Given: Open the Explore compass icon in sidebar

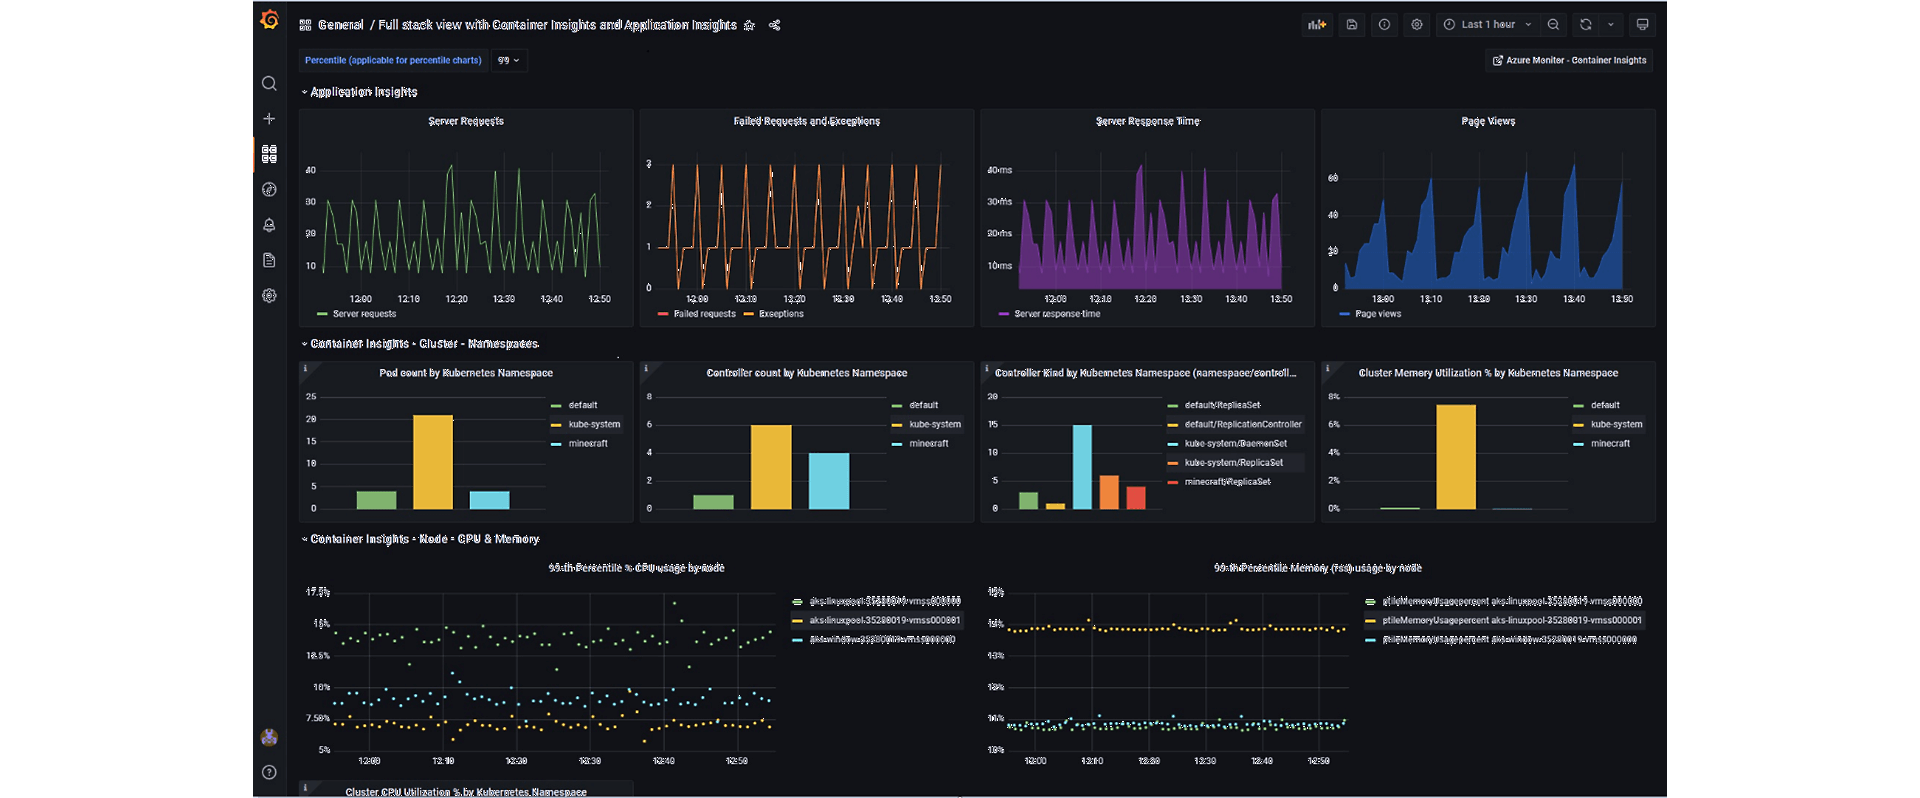Looking at the screenshot, I should pos(269,190).
